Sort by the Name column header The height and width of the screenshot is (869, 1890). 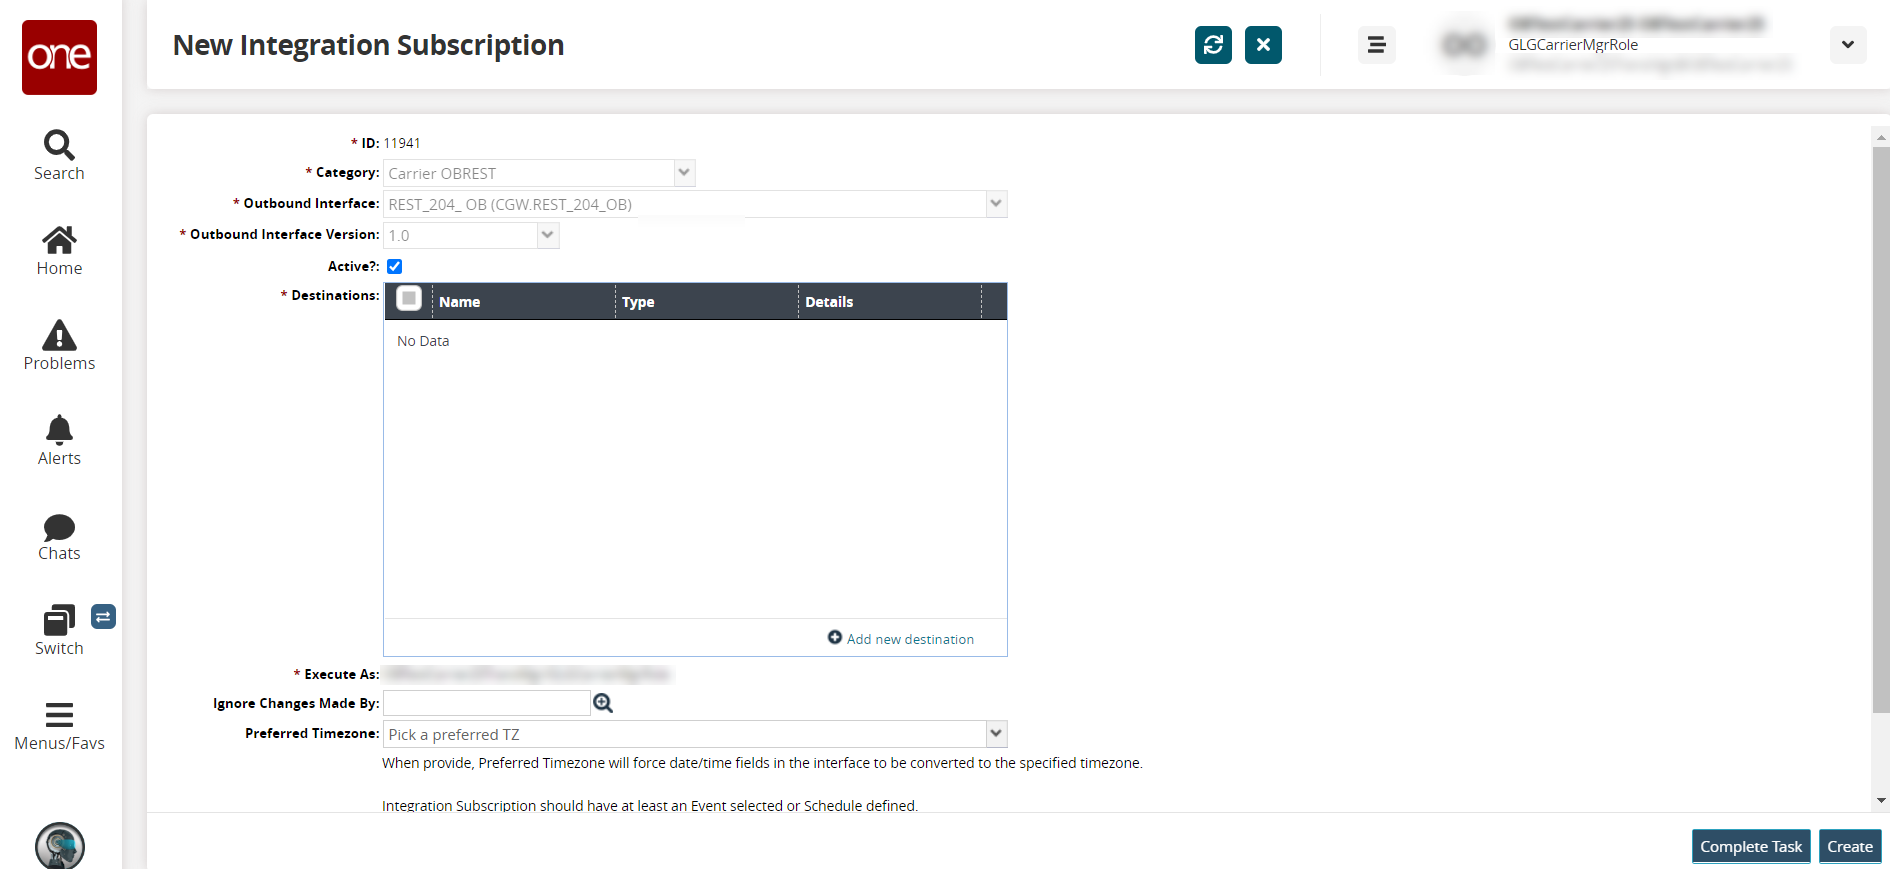(523, 302)
